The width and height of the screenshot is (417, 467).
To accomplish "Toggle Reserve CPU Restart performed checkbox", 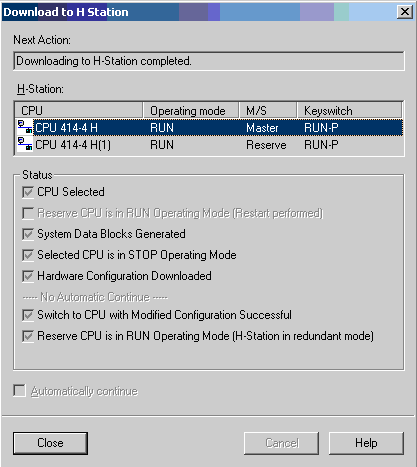I will tap(28, 213).
